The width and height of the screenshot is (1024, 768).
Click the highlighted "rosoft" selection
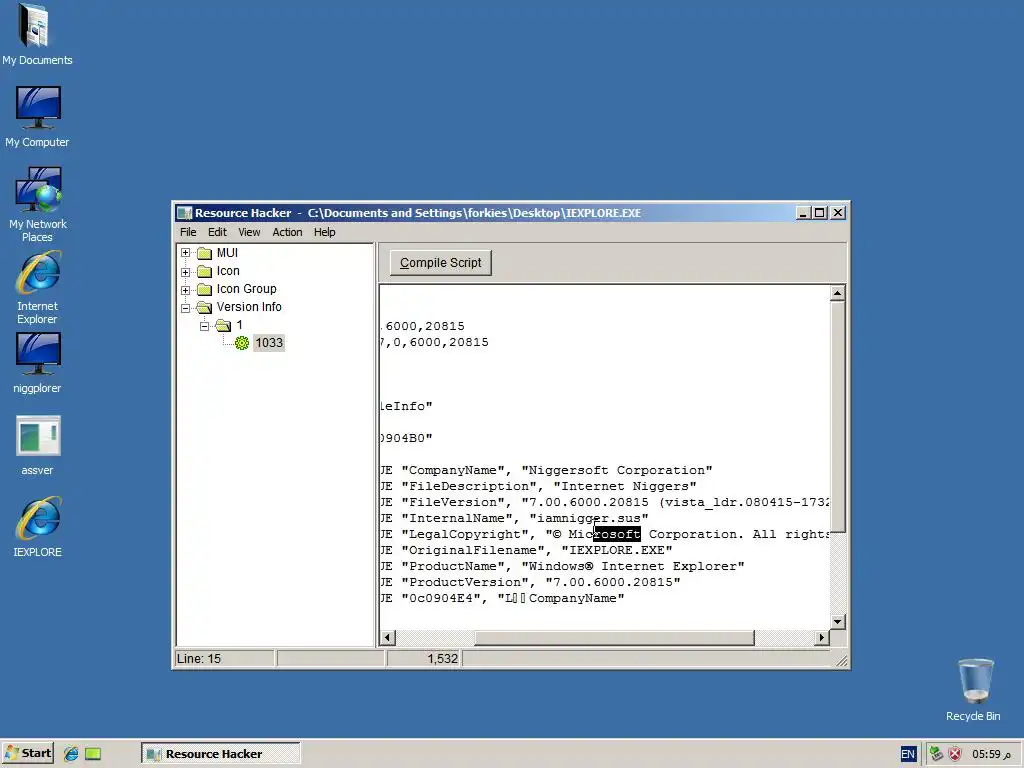[617, 534]
